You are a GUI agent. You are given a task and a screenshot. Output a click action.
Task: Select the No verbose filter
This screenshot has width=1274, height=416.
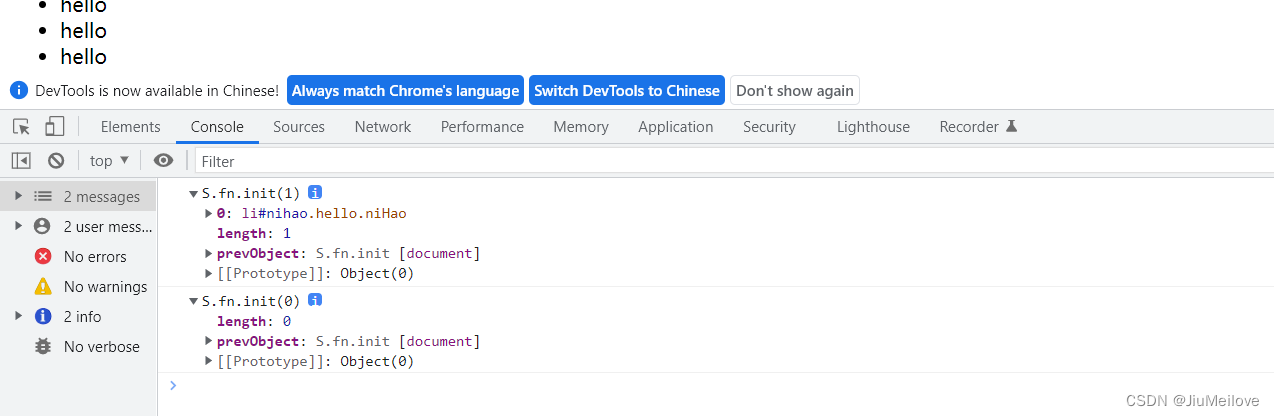click(101, 347)
